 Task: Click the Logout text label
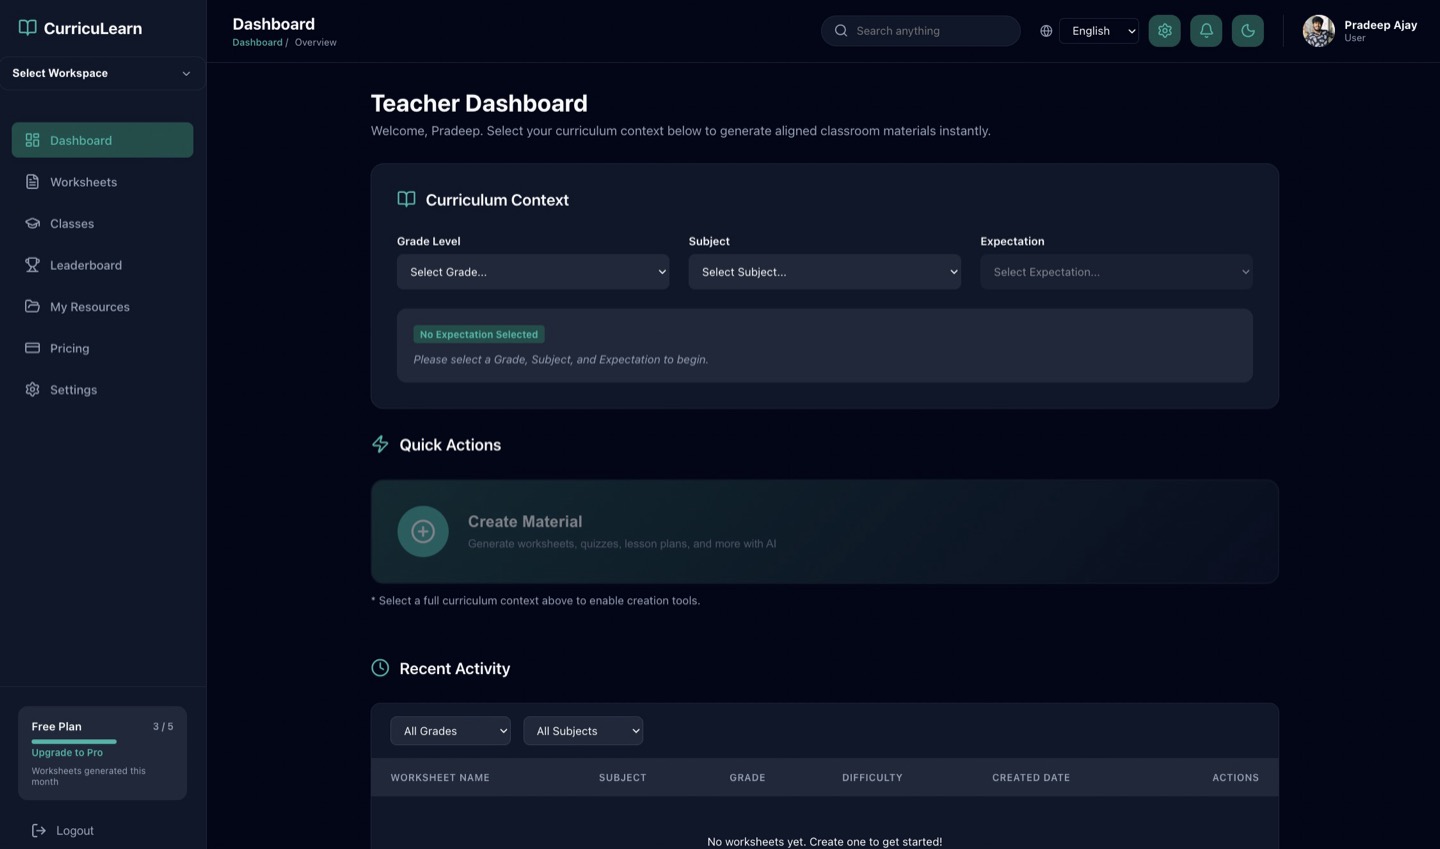click(x=75, y=830)
